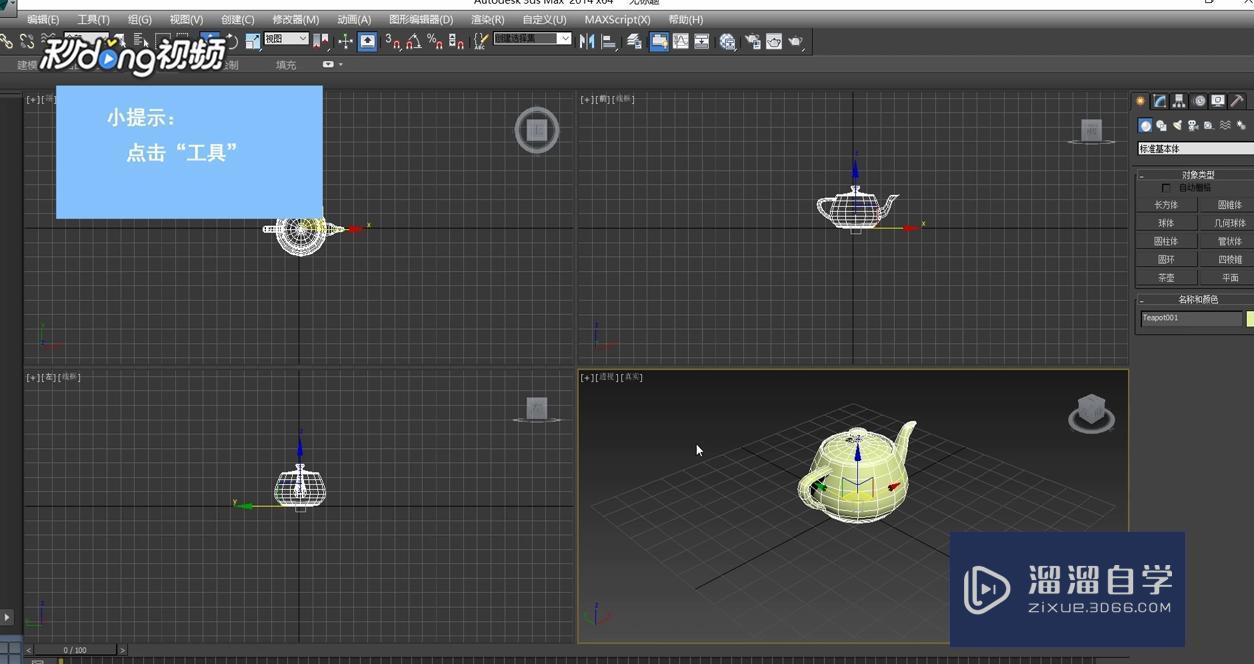Toggle Angle Snap on

pos(412,41)
